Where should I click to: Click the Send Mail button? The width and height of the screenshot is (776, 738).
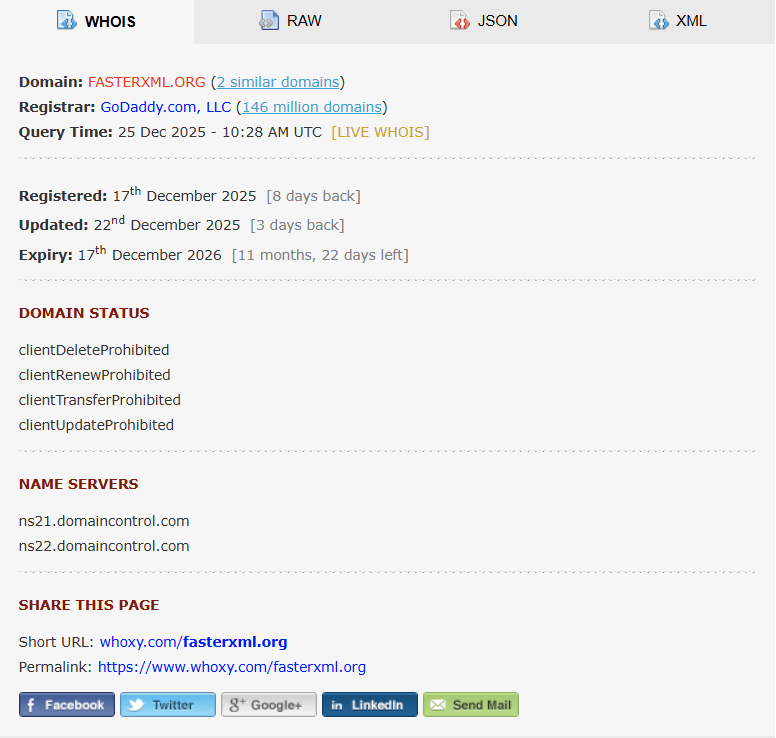pos(471,704)
